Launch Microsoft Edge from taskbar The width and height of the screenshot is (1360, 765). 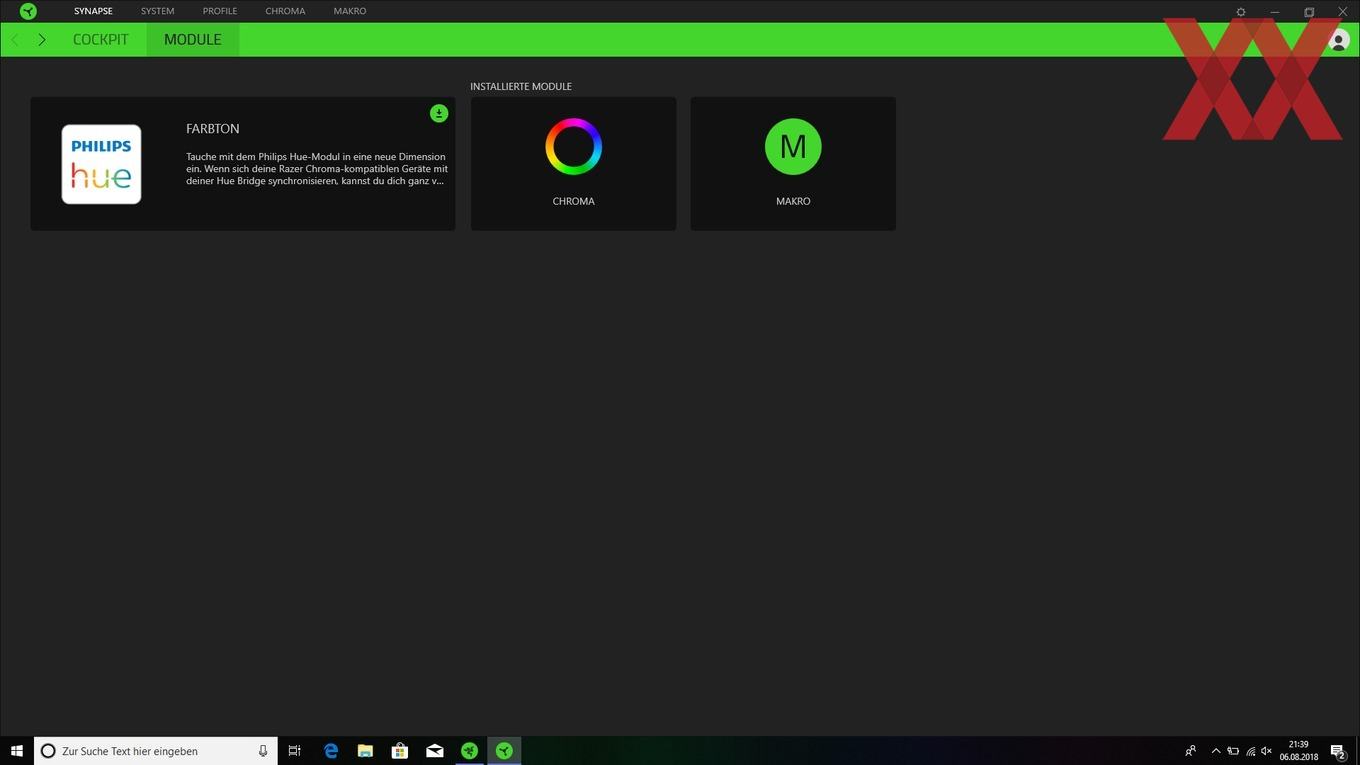click(330, 751)
